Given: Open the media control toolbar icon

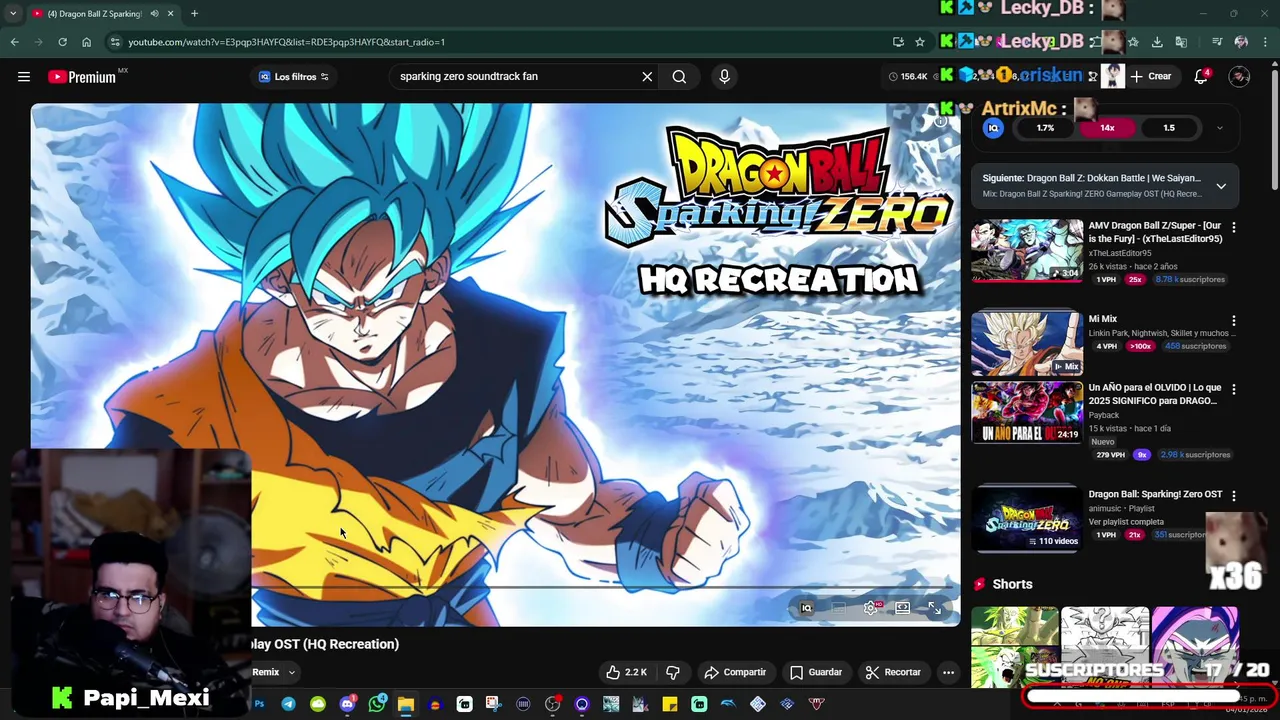Looking at the screenshot, I should coord(1217,42).
